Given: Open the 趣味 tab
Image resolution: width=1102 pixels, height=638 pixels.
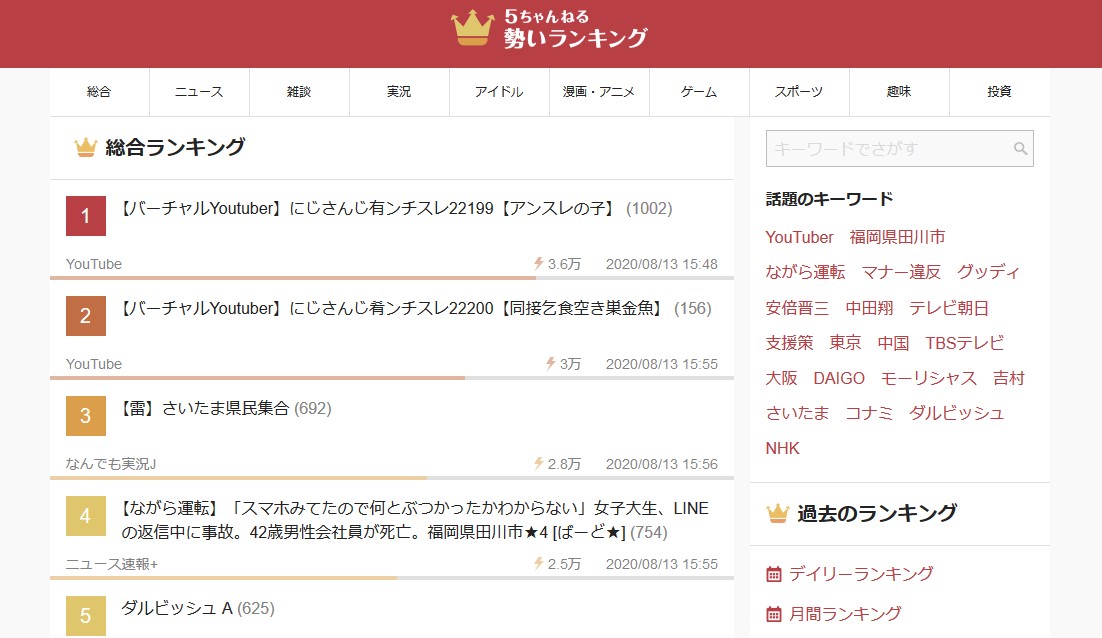Looking at the screenshot, I should 899,92.
